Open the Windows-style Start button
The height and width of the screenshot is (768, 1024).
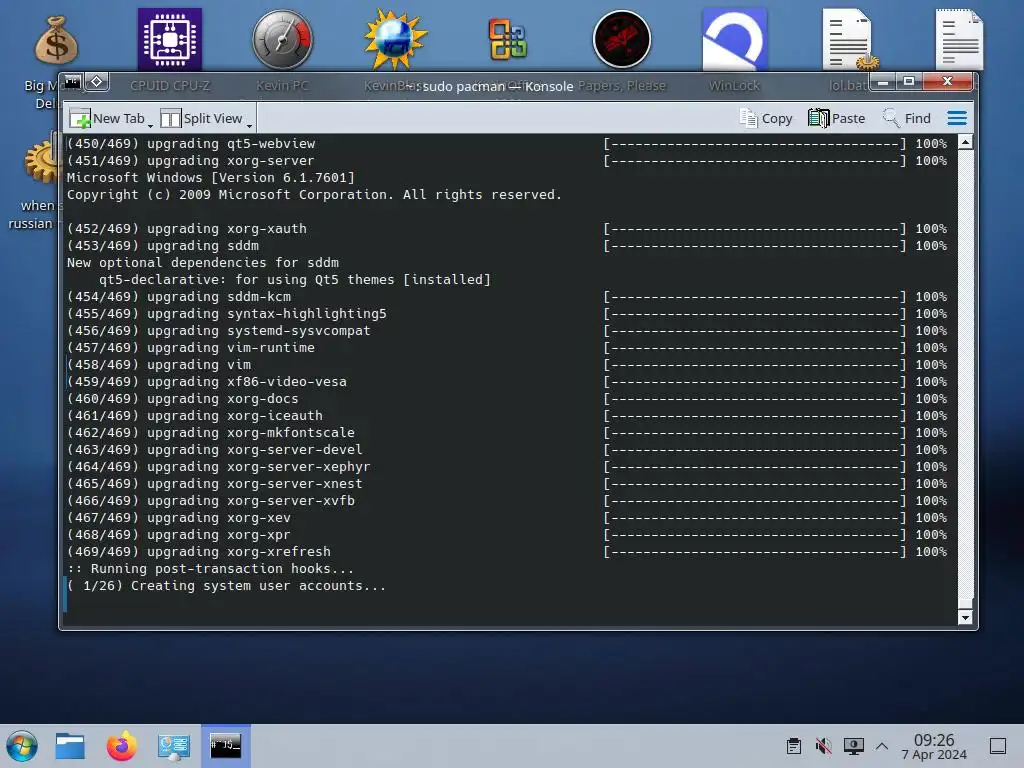click(22, 746)
